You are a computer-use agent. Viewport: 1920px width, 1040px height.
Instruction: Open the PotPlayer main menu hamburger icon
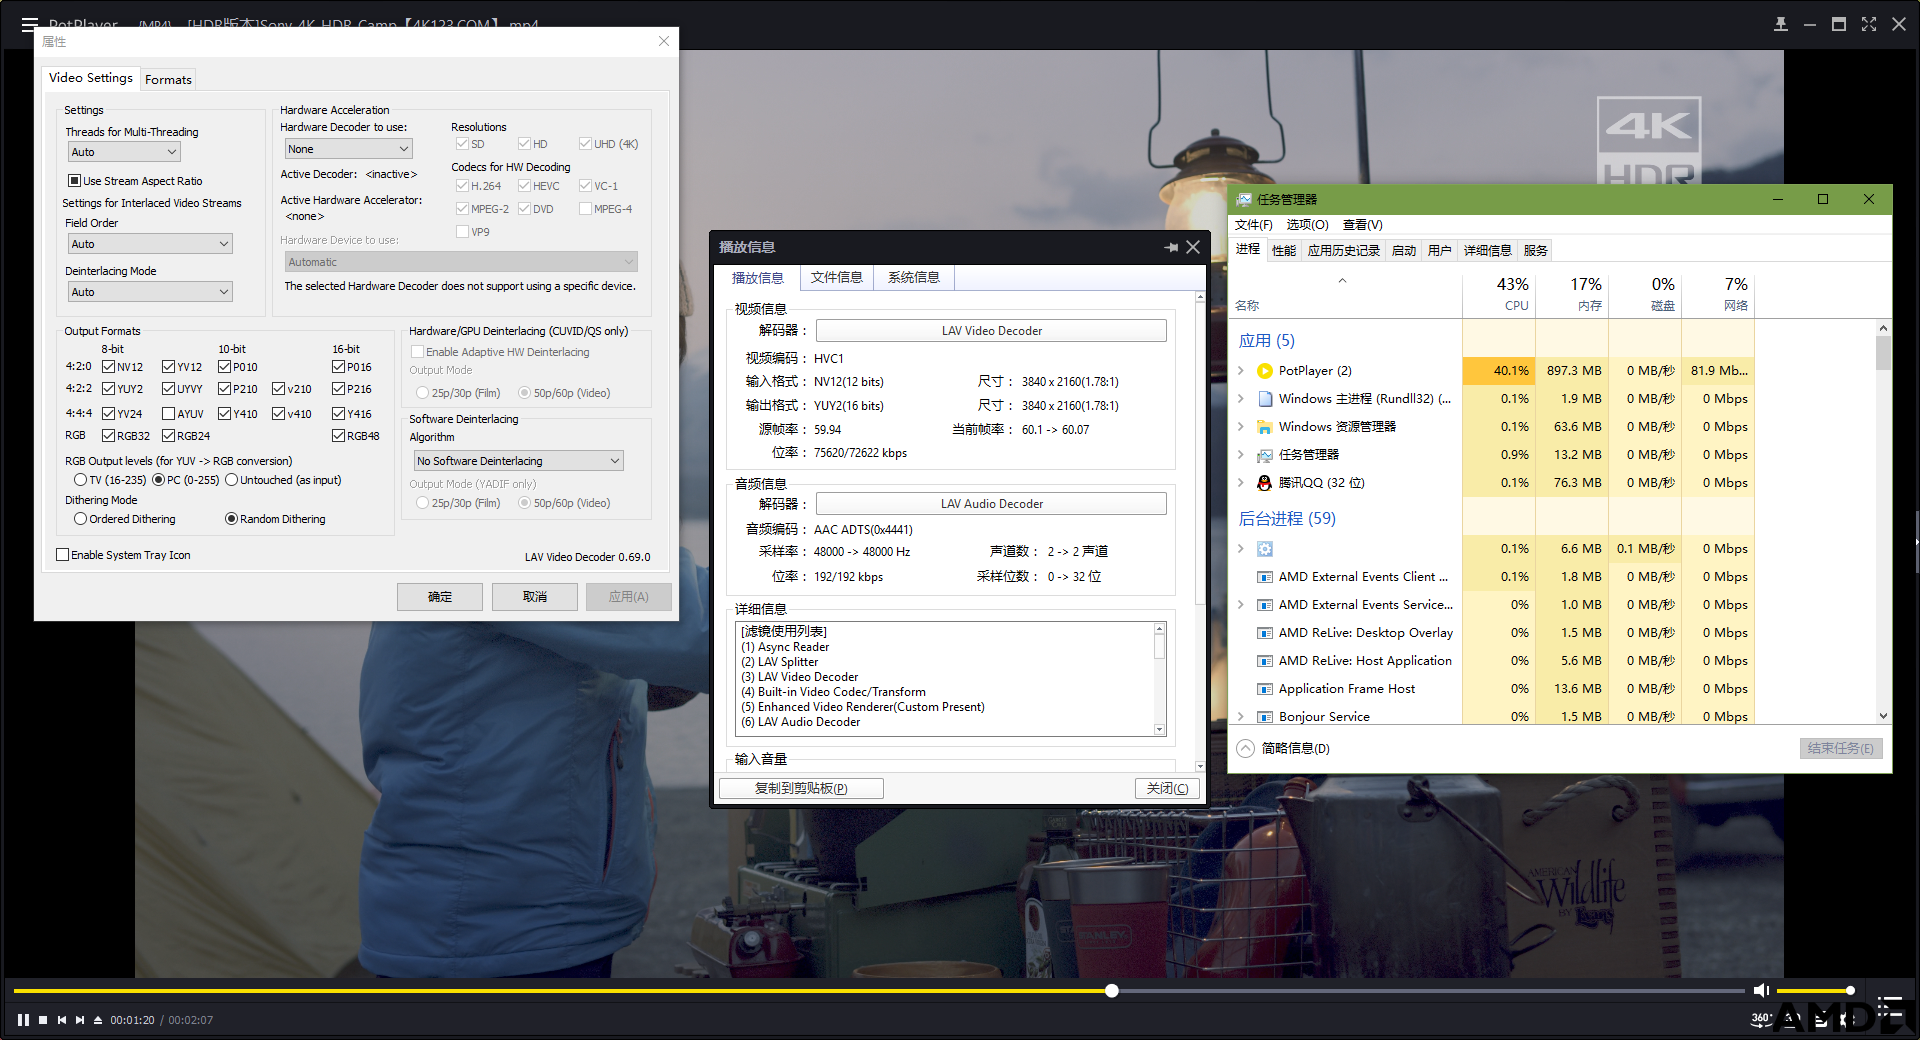pyautogui.click(x=30, y=24)
